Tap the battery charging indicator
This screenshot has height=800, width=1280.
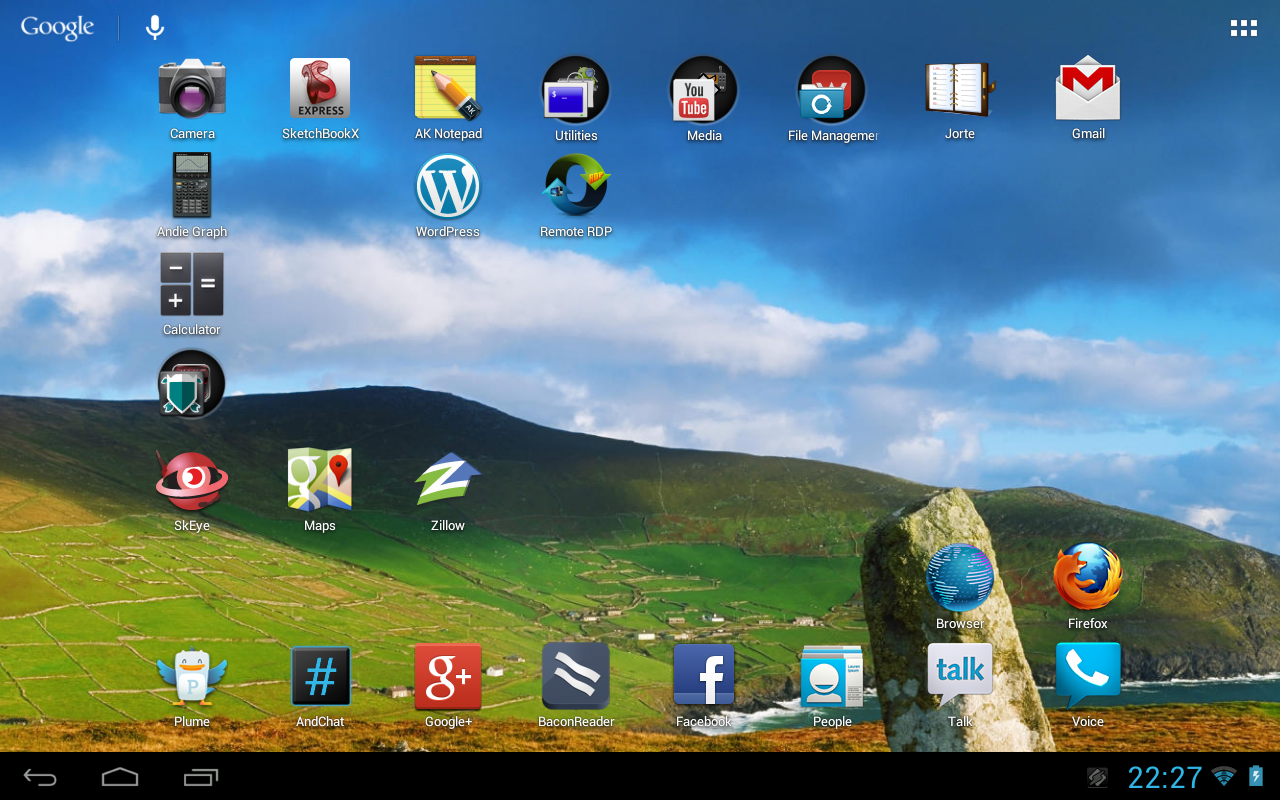click(x=1256, y=776)
